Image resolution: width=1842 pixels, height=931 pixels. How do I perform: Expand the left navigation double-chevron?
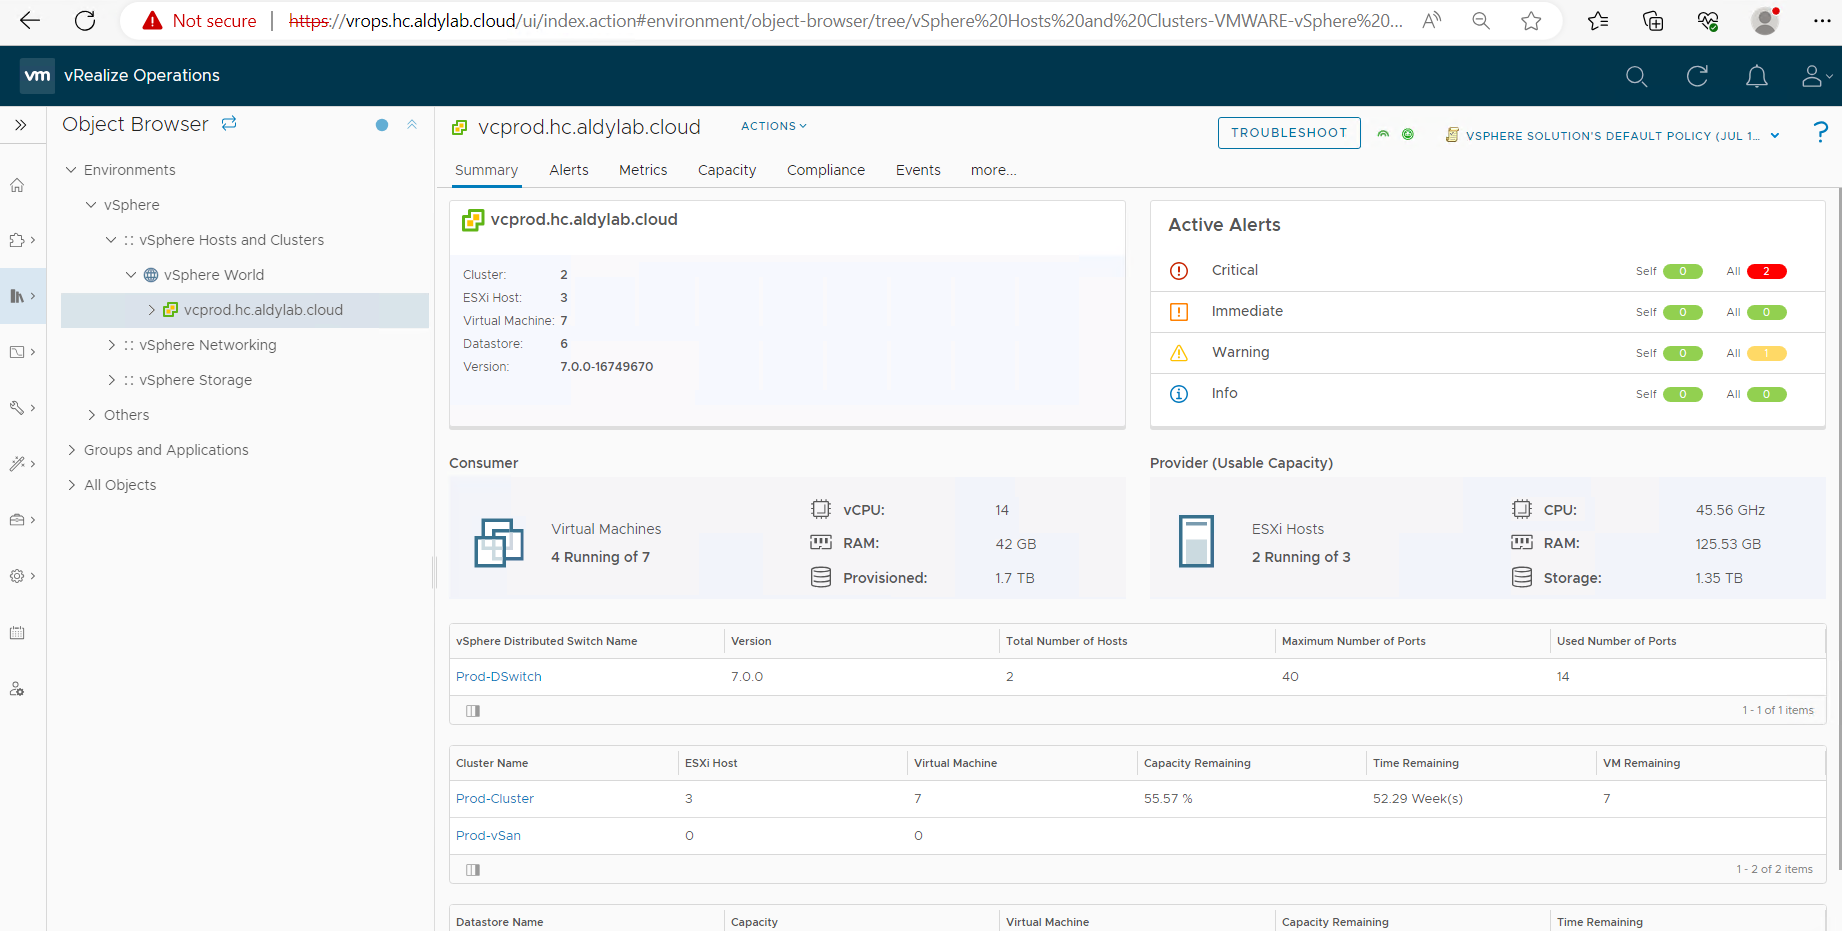tap(21, 125)
